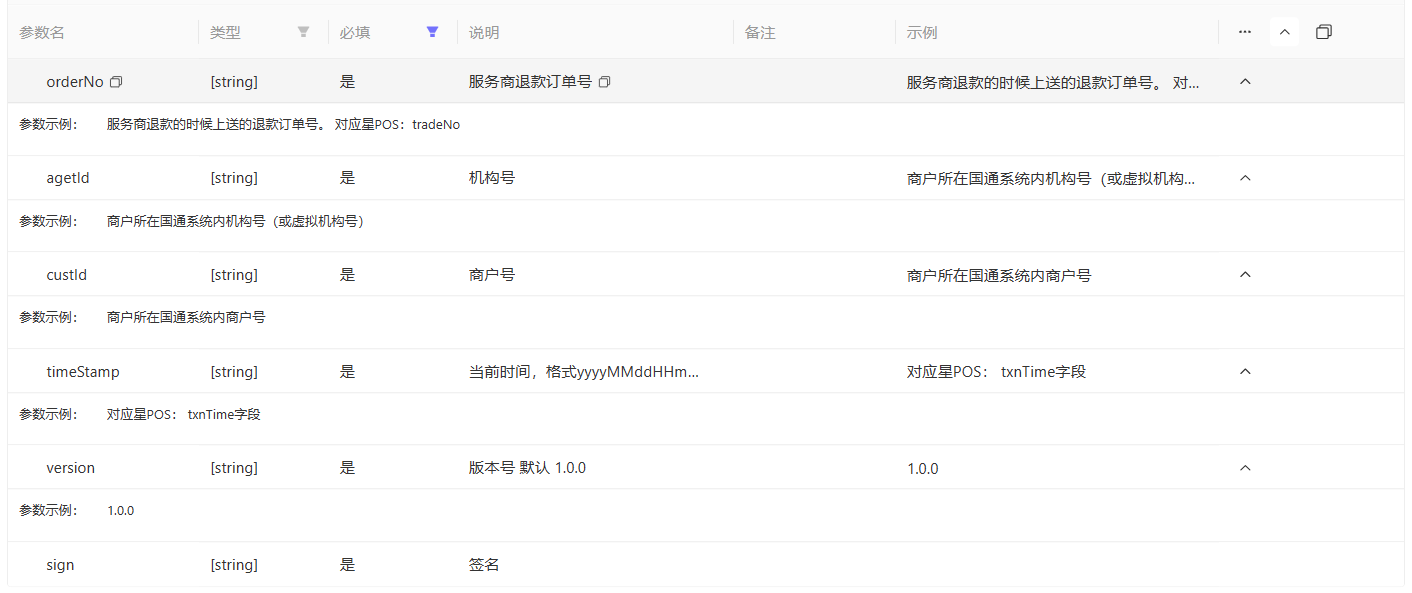The image size is (1412, 593).
Task: Copy the 服务商退款订单号 description text
Action: (604, 82)
